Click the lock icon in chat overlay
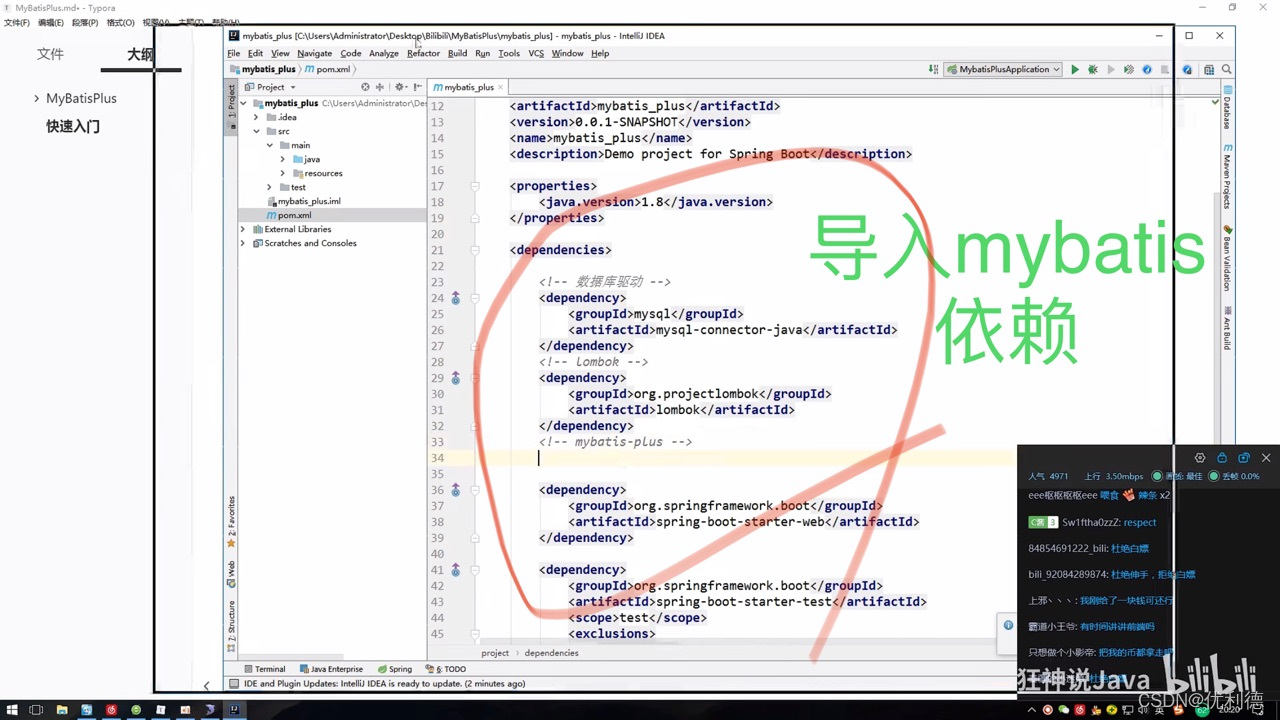This screenshot has width=1280, height=720. (1222, 458)
